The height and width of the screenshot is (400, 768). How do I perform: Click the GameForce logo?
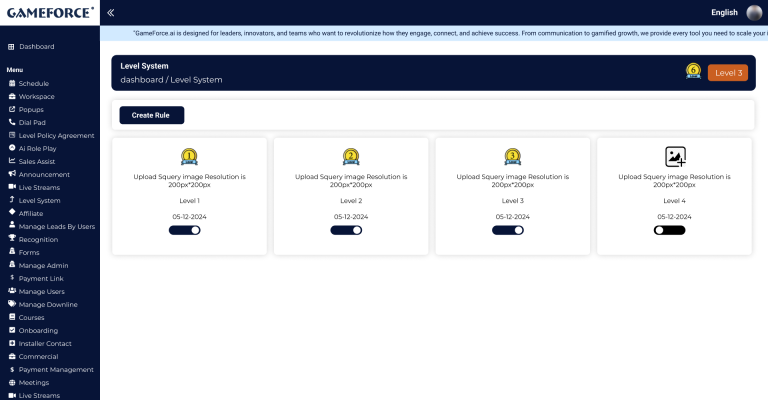(x=48, y=12)
